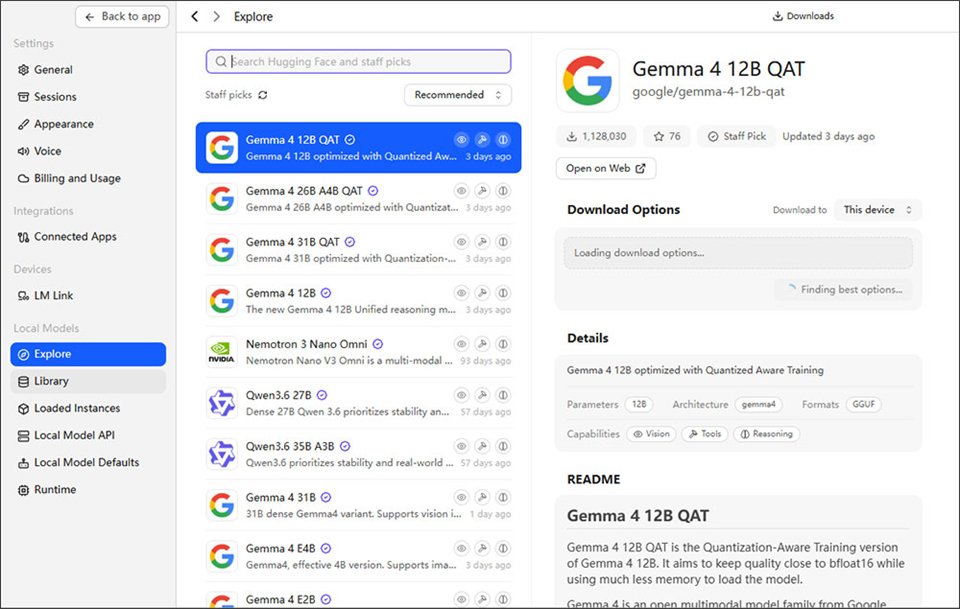Open Local Model Defaults
Screen dimensions: 960x609
click(88, 463)
